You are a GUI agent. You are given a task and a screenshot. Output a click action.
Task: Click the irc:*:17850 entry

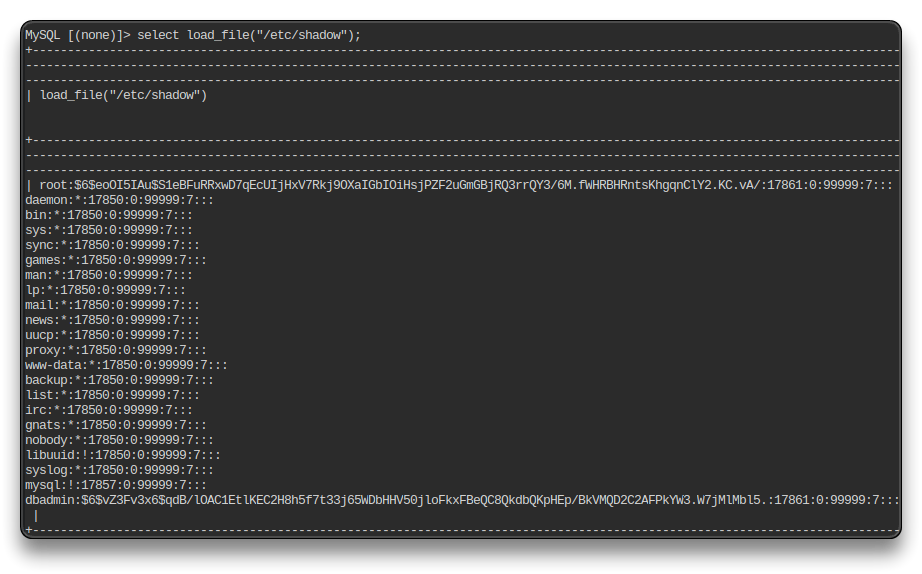click(109, 410)
